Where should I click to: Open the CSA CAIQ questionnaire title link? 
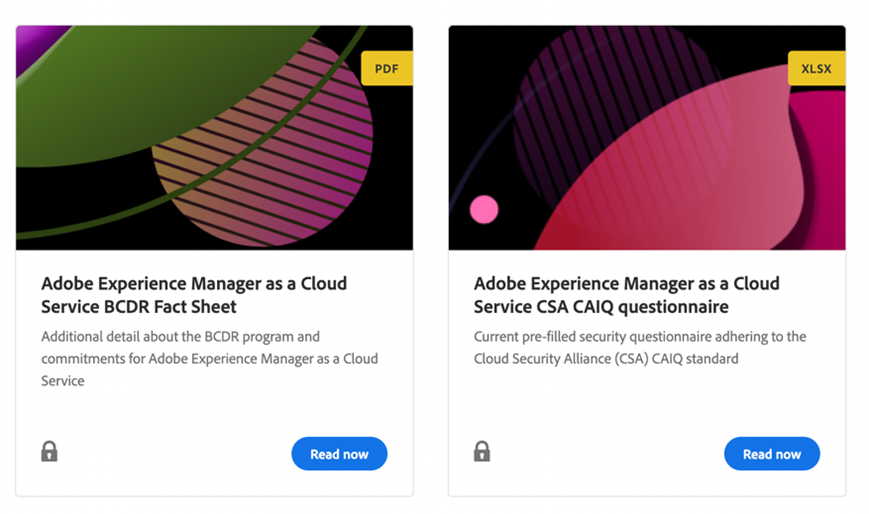pos(626,295)
